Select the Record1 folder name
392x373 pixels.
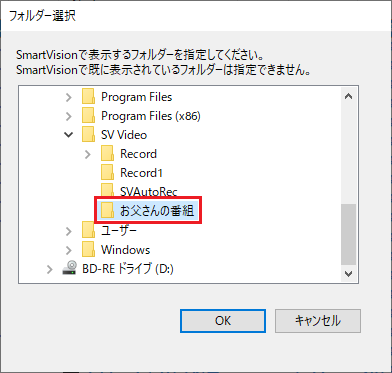141,173
